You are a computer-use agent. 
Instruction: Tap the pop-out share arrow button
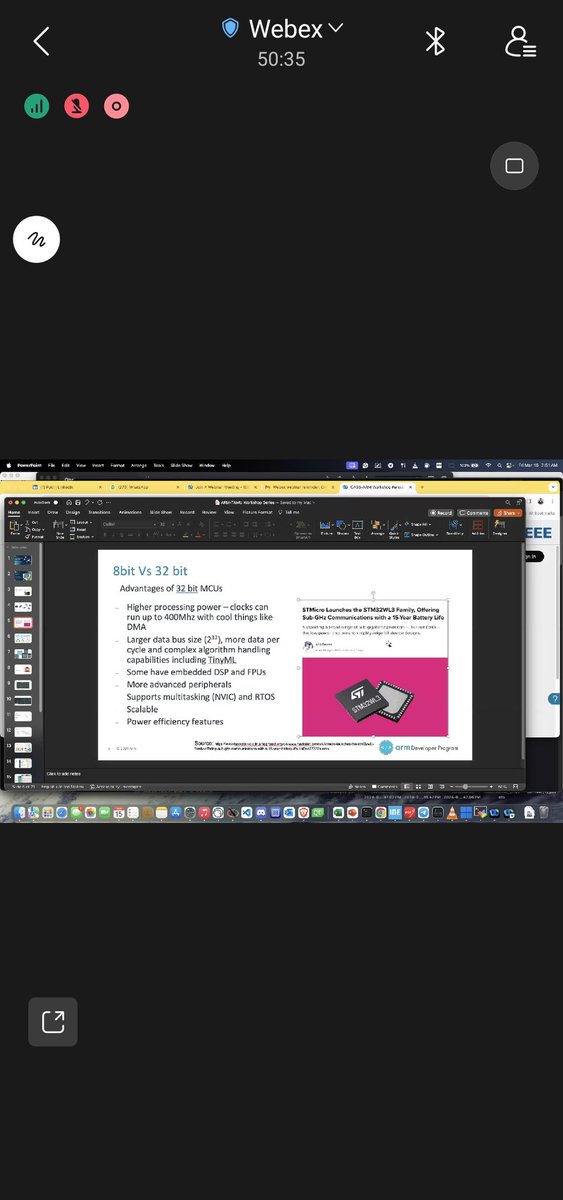click(53, 1021)
